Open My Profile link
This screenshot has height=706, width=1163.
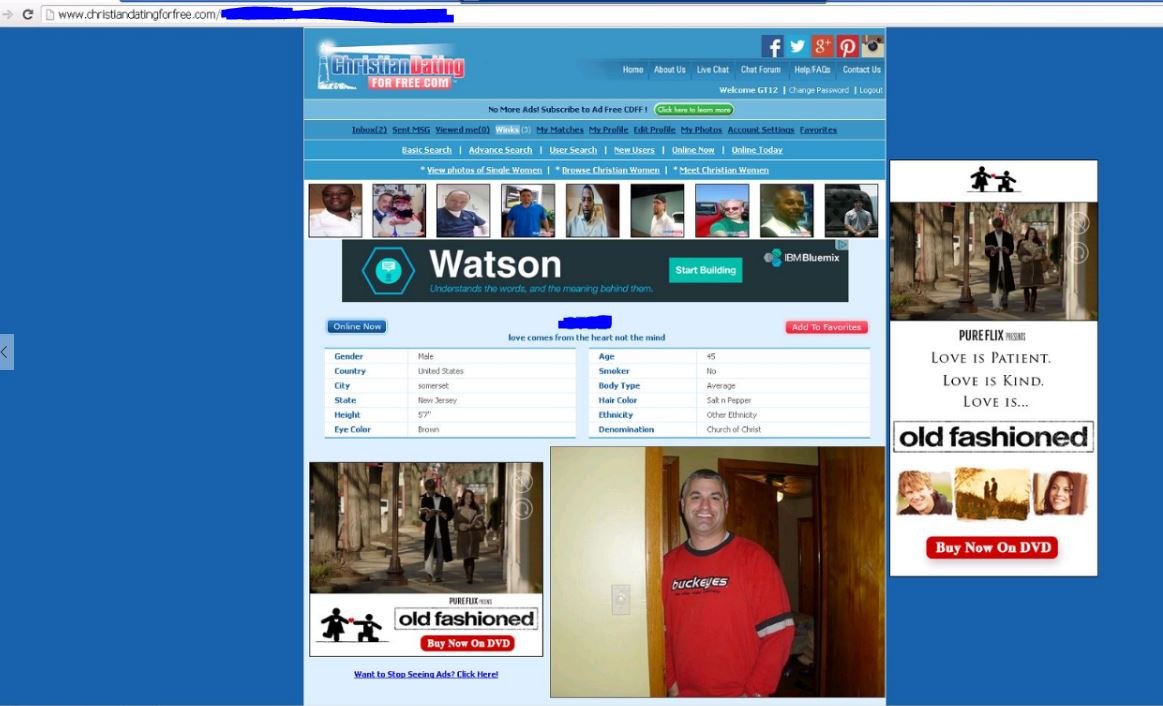(x=608, y=130)
